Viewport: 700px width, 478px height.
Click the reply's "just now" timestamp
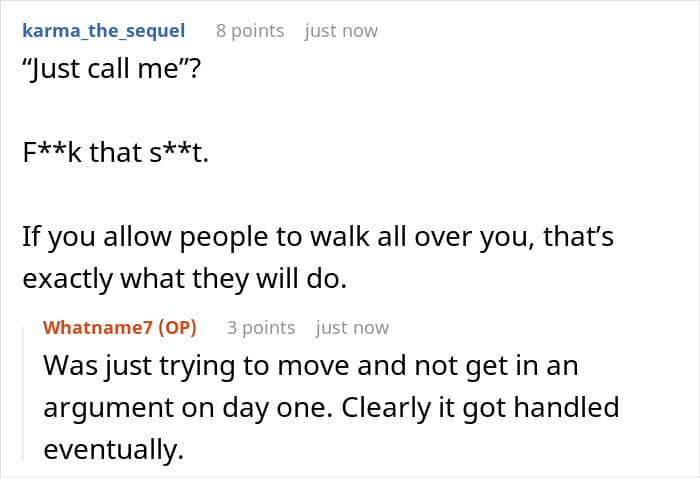(x=352, y=327)
